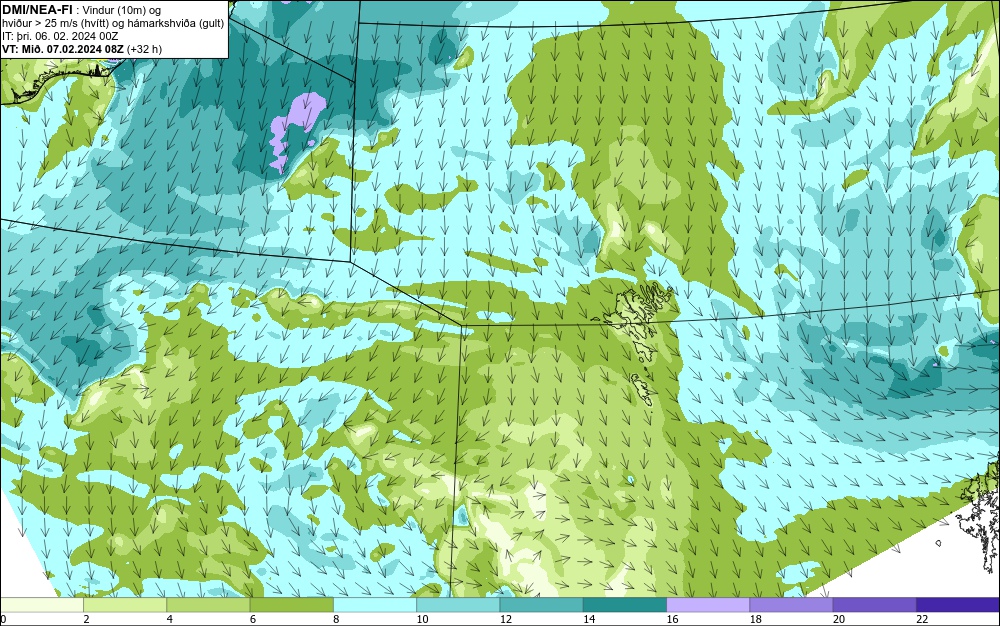Click the 'hviður > 25 m/s' legend line

point(113,23)
